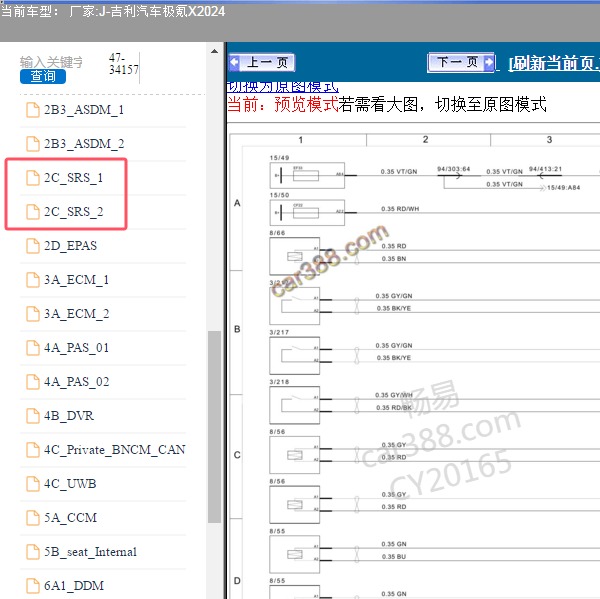Click the switch to original image mode link

282,87
